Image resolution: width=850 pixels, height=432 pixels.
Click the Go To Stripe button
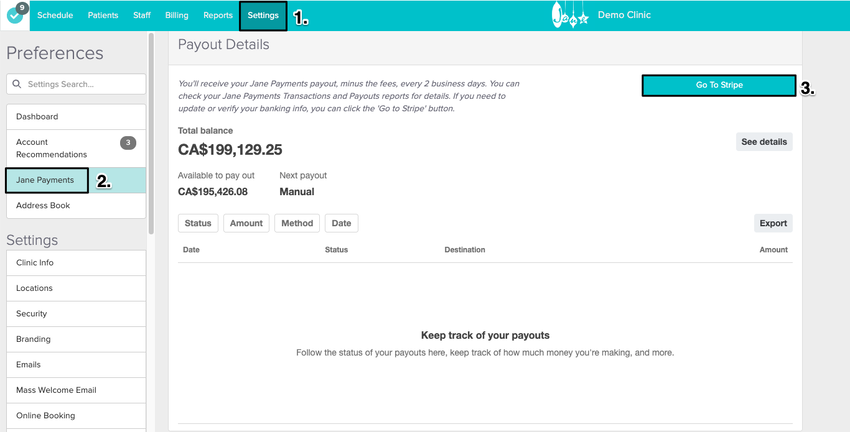(x=719, y=85)
